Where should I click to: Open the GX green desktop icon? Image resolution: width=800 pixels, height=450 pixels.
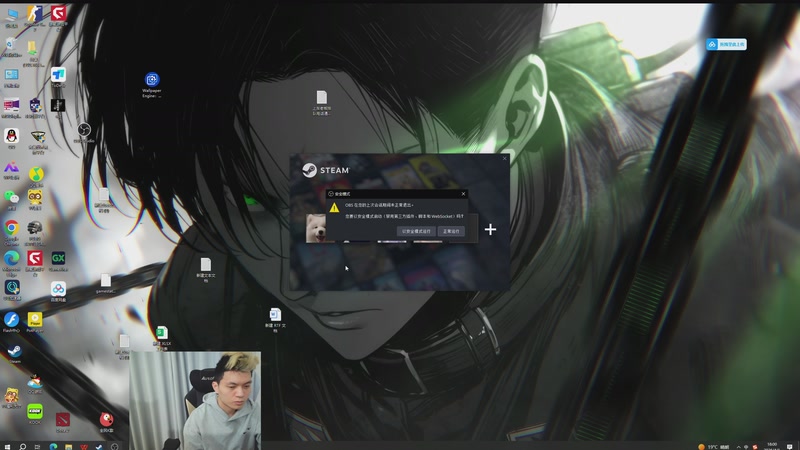58,261
